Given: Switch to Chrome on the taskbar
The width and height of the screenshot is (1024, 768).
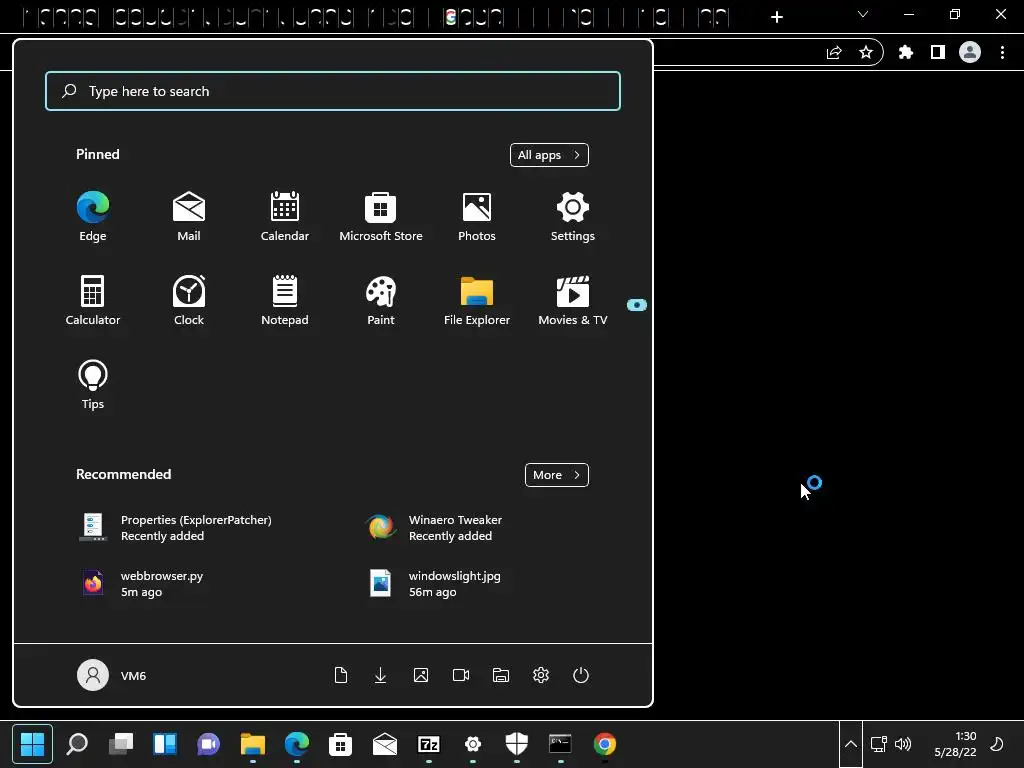Looking at the screenshot, I should 605,743.
